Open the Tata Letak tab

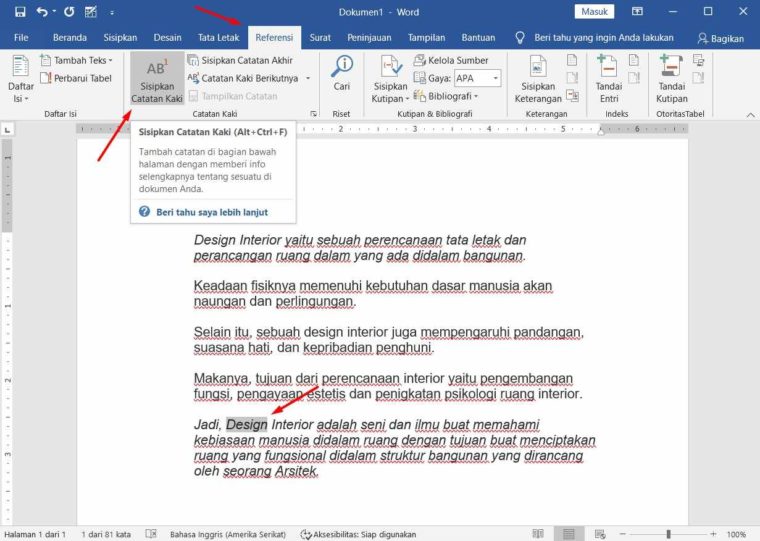coord(217,38)
